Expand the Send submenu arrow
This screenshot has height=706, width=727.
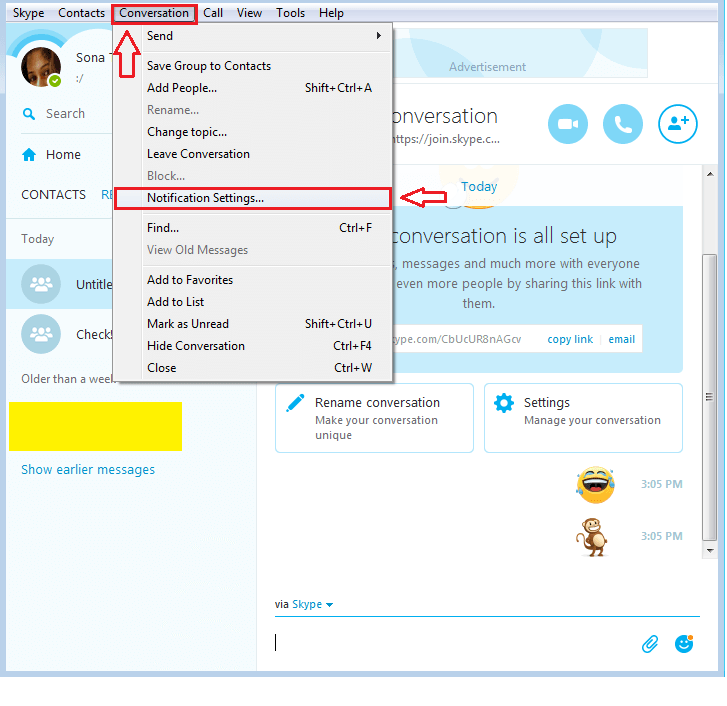(x=379, y=36)
